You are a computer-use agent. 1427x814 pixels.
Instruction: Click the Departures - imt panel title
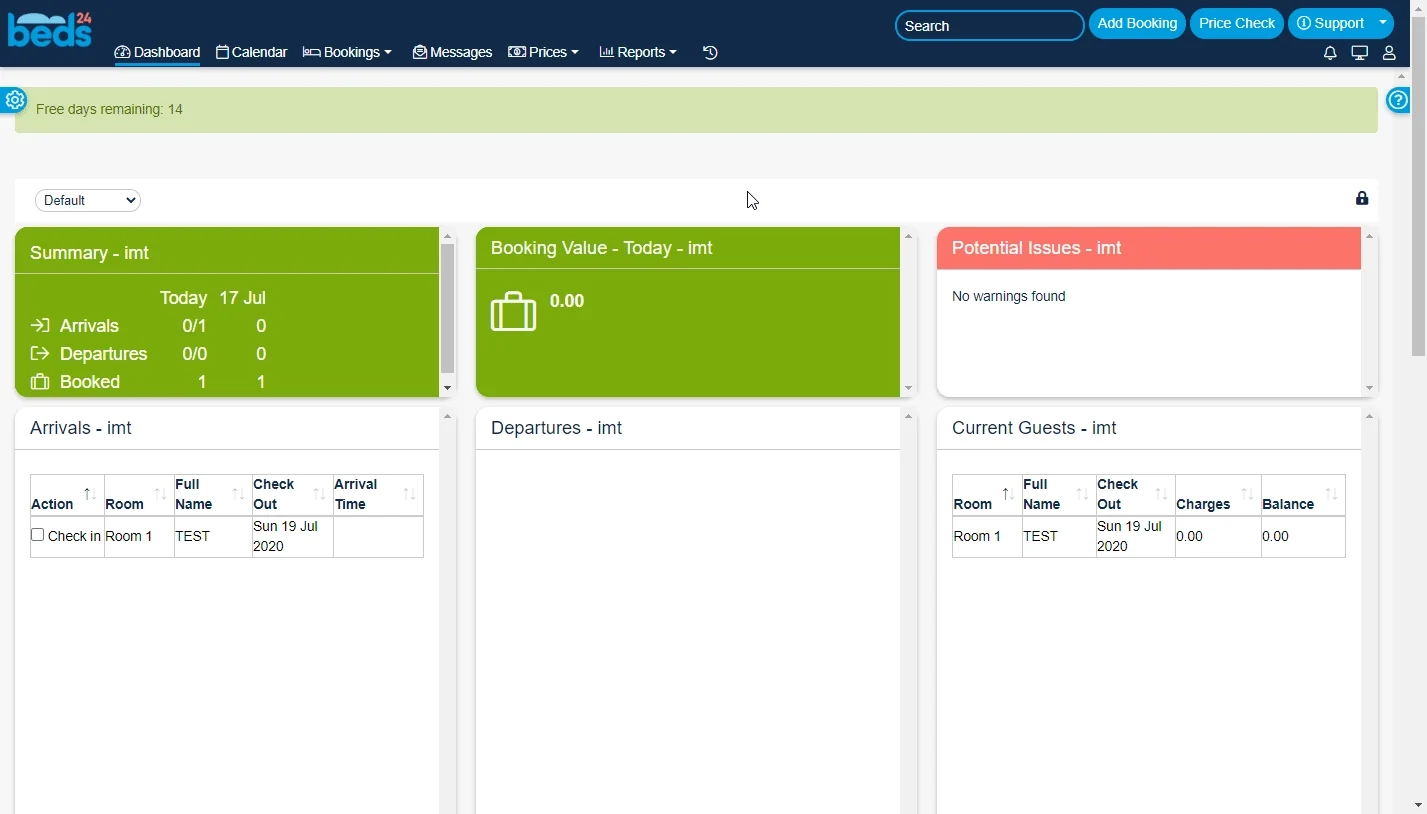556,428
